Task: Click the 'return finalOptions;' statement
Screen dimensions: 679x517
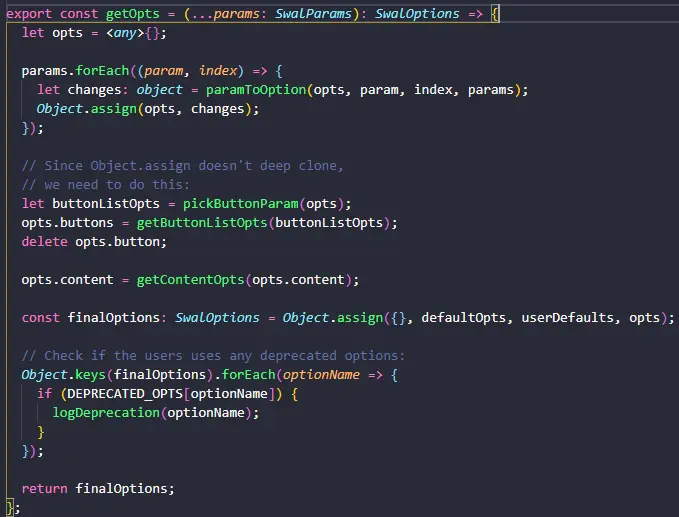Action: [98, 488]
